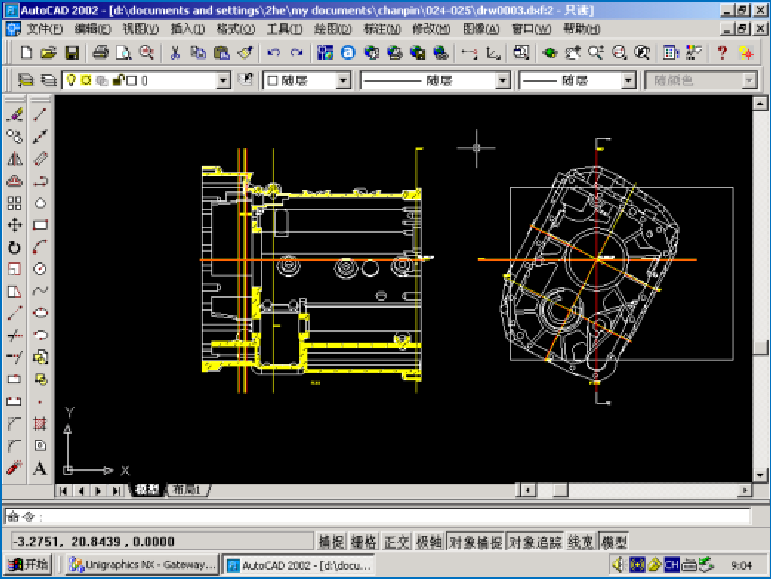Select the Erase tool in Modify toolbar
This screenshot has width=771, height=579.
(x=15, y=115)
